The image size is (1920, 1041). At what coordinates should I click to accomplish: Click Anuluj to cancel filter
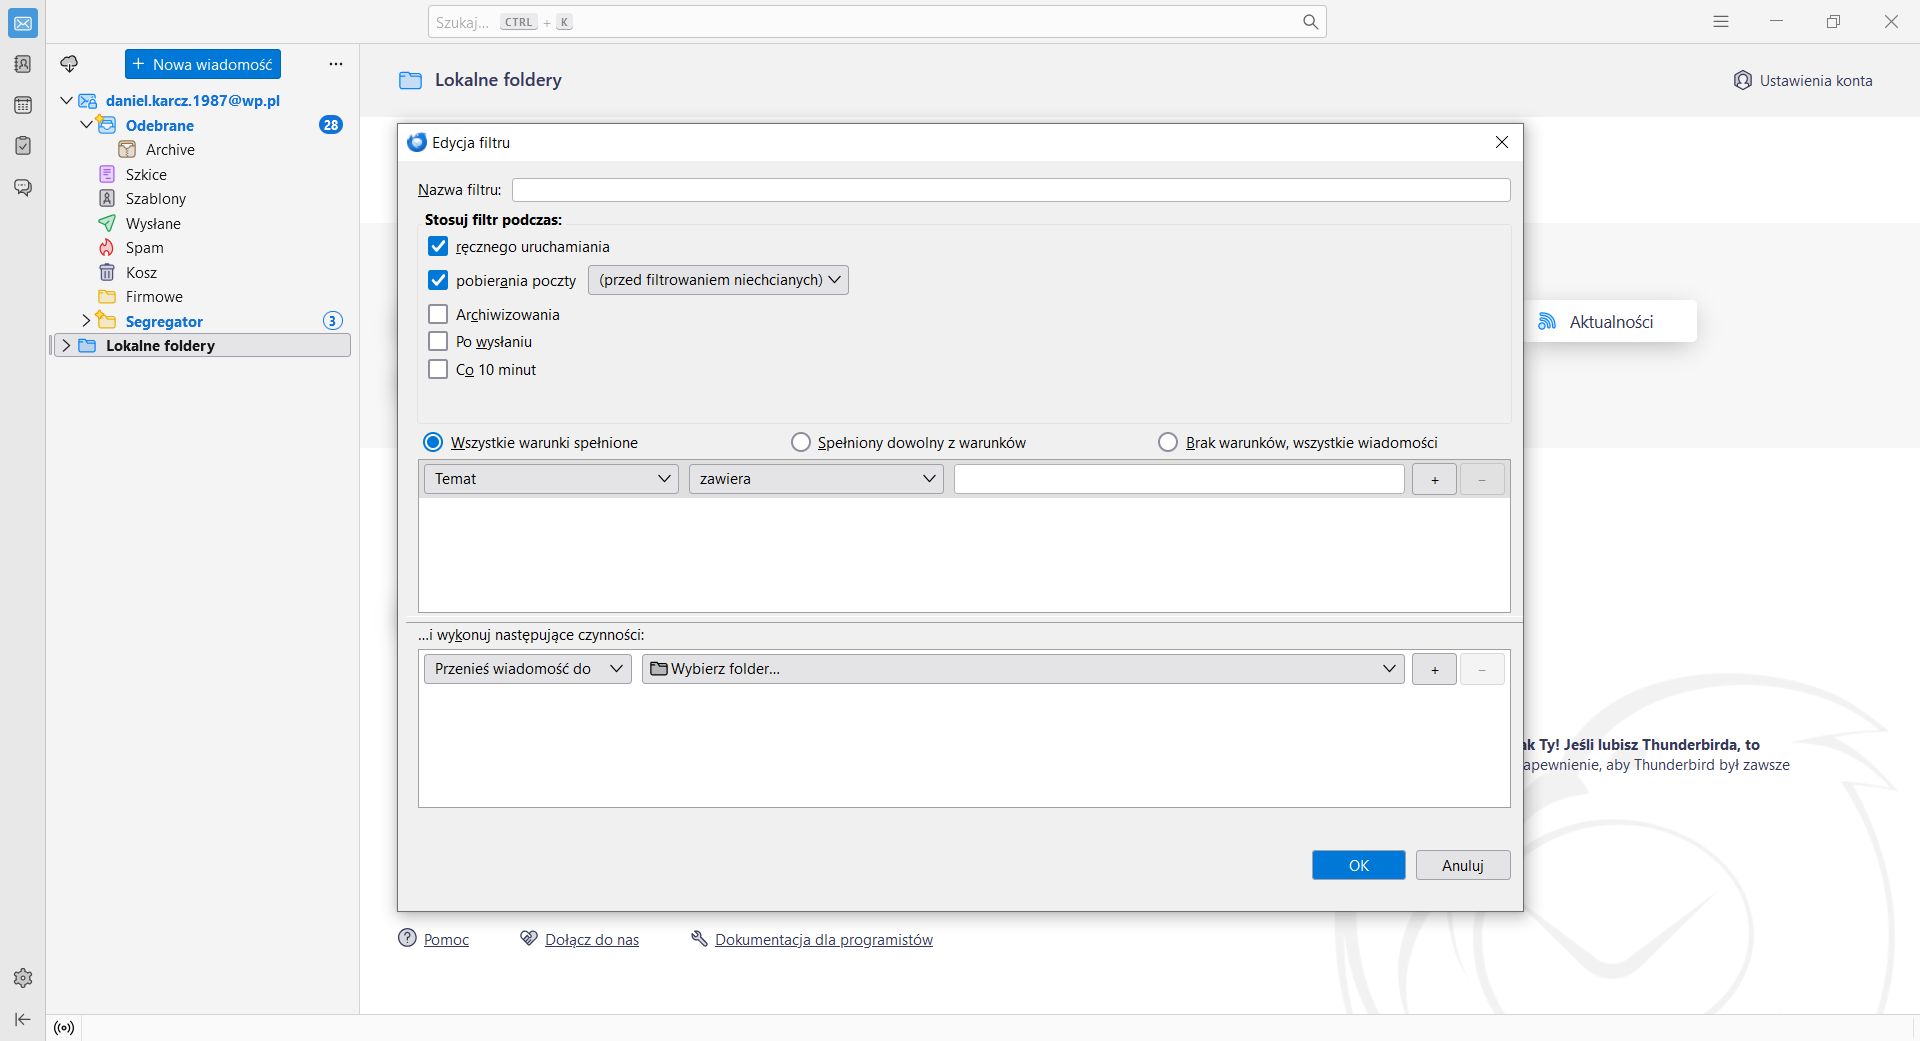click(x=1463, y=865)
